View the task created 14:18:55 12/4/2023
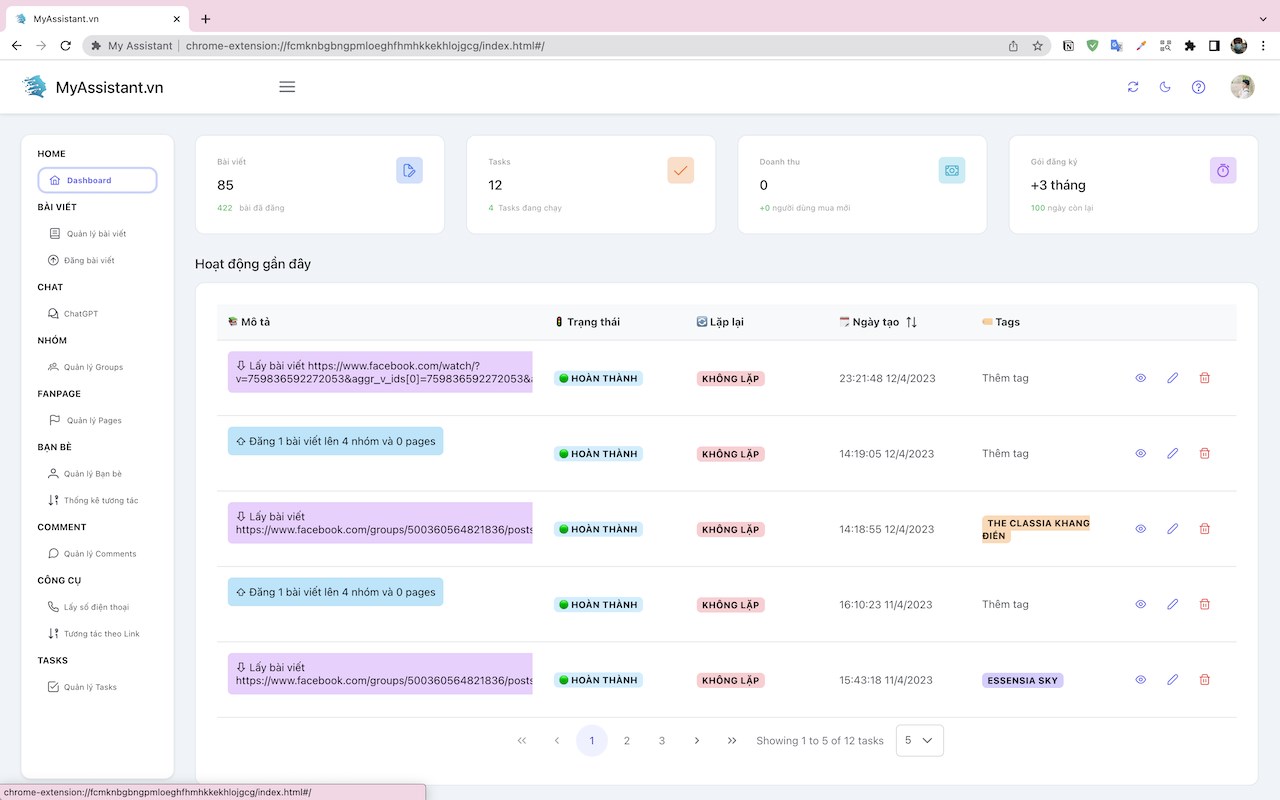The height and width of the screenshot is (800, 1280). coord(1140,529)
